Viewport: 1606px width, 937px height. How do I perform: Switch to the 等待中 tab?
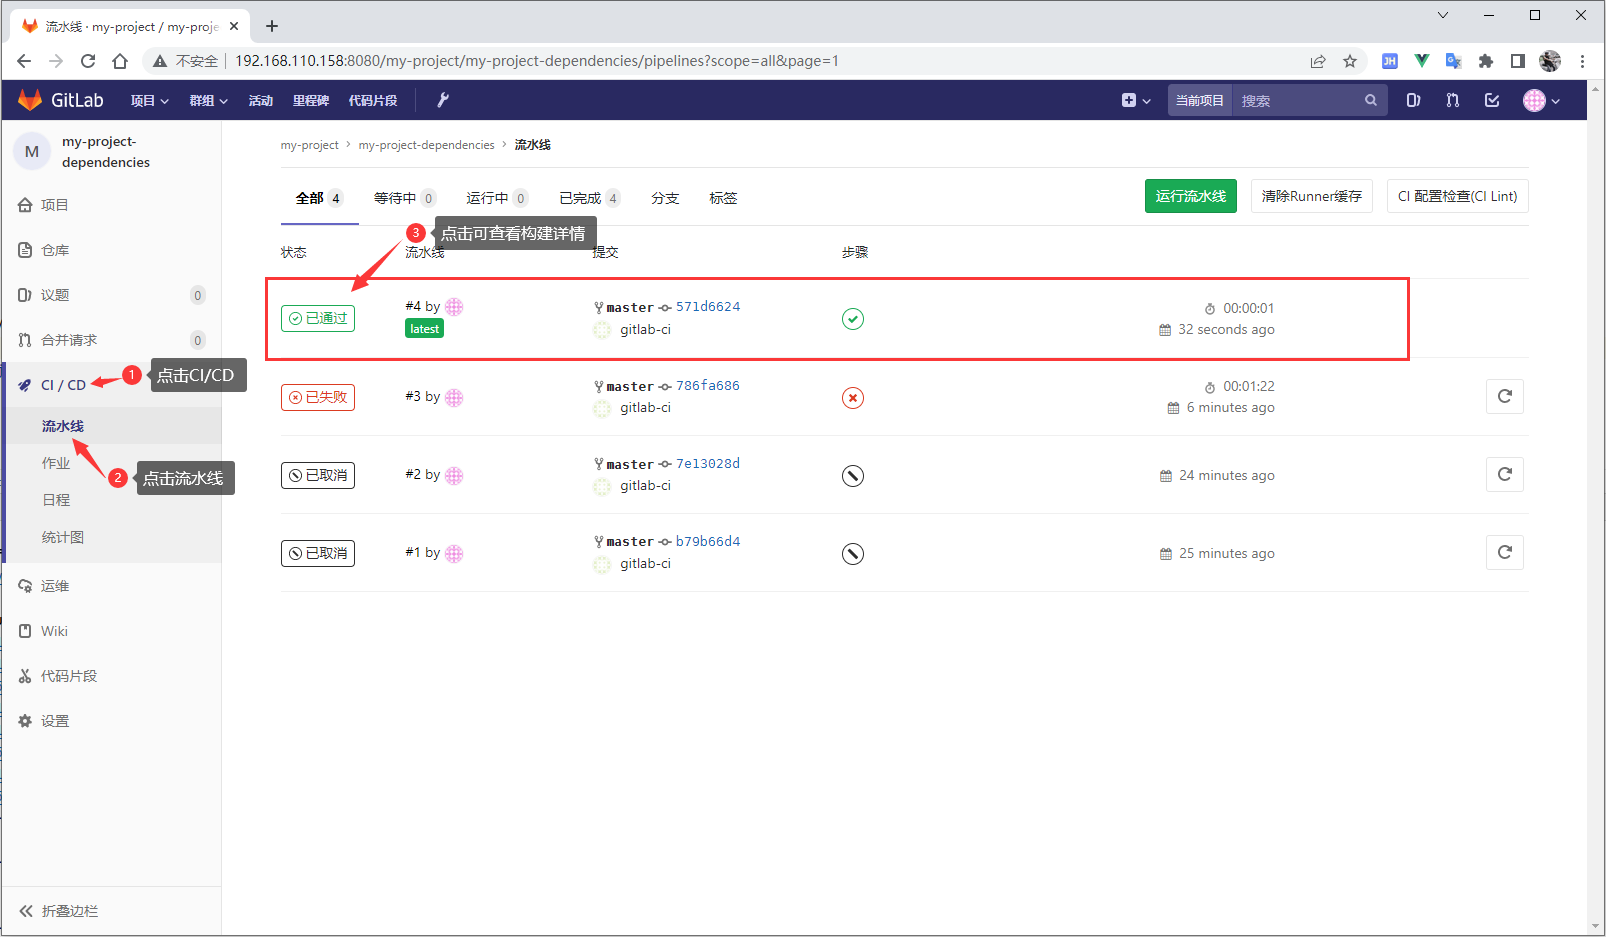[405, 198]
